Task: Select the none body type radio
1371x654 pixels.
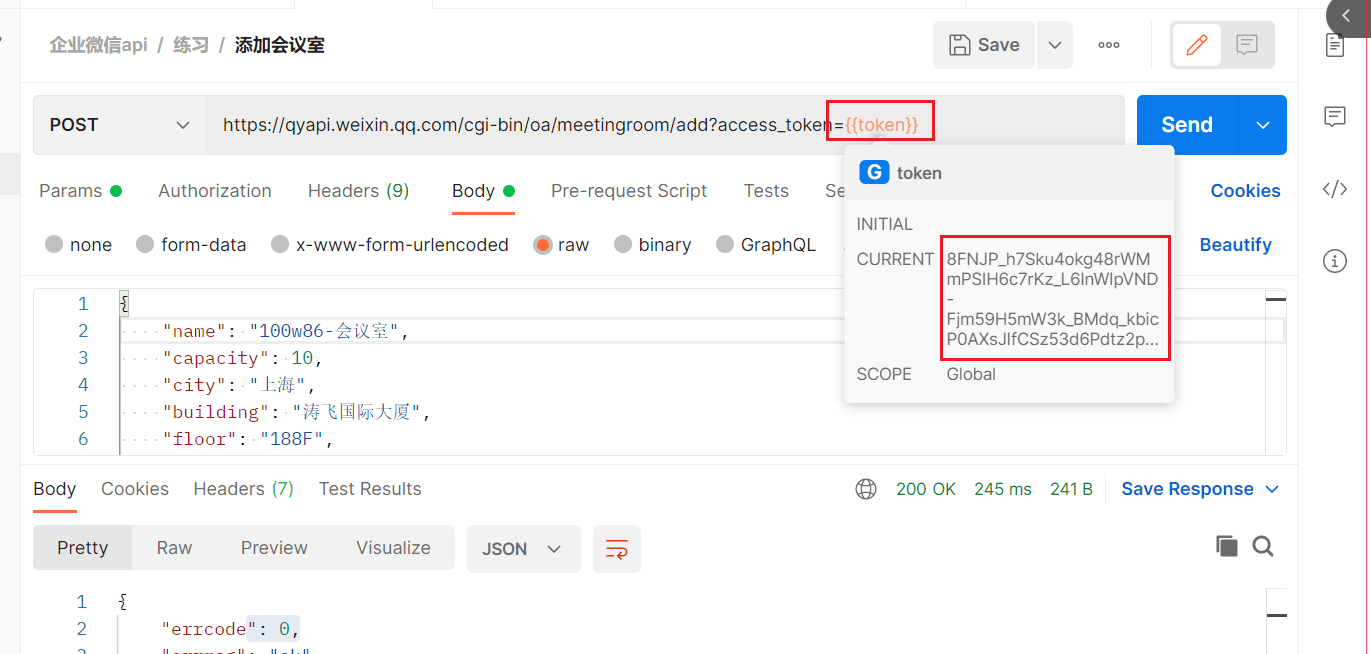Action: pos(54,245)
